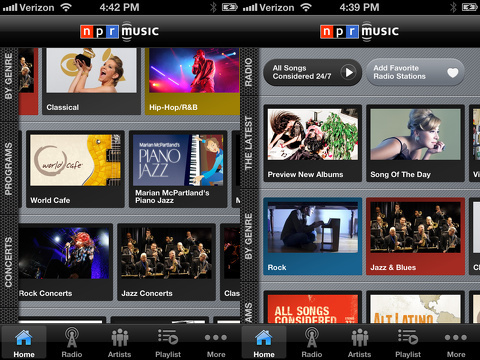480x360 pixels.
Task: Open the Playlist tab in right screen
Action: coord(408,342)
